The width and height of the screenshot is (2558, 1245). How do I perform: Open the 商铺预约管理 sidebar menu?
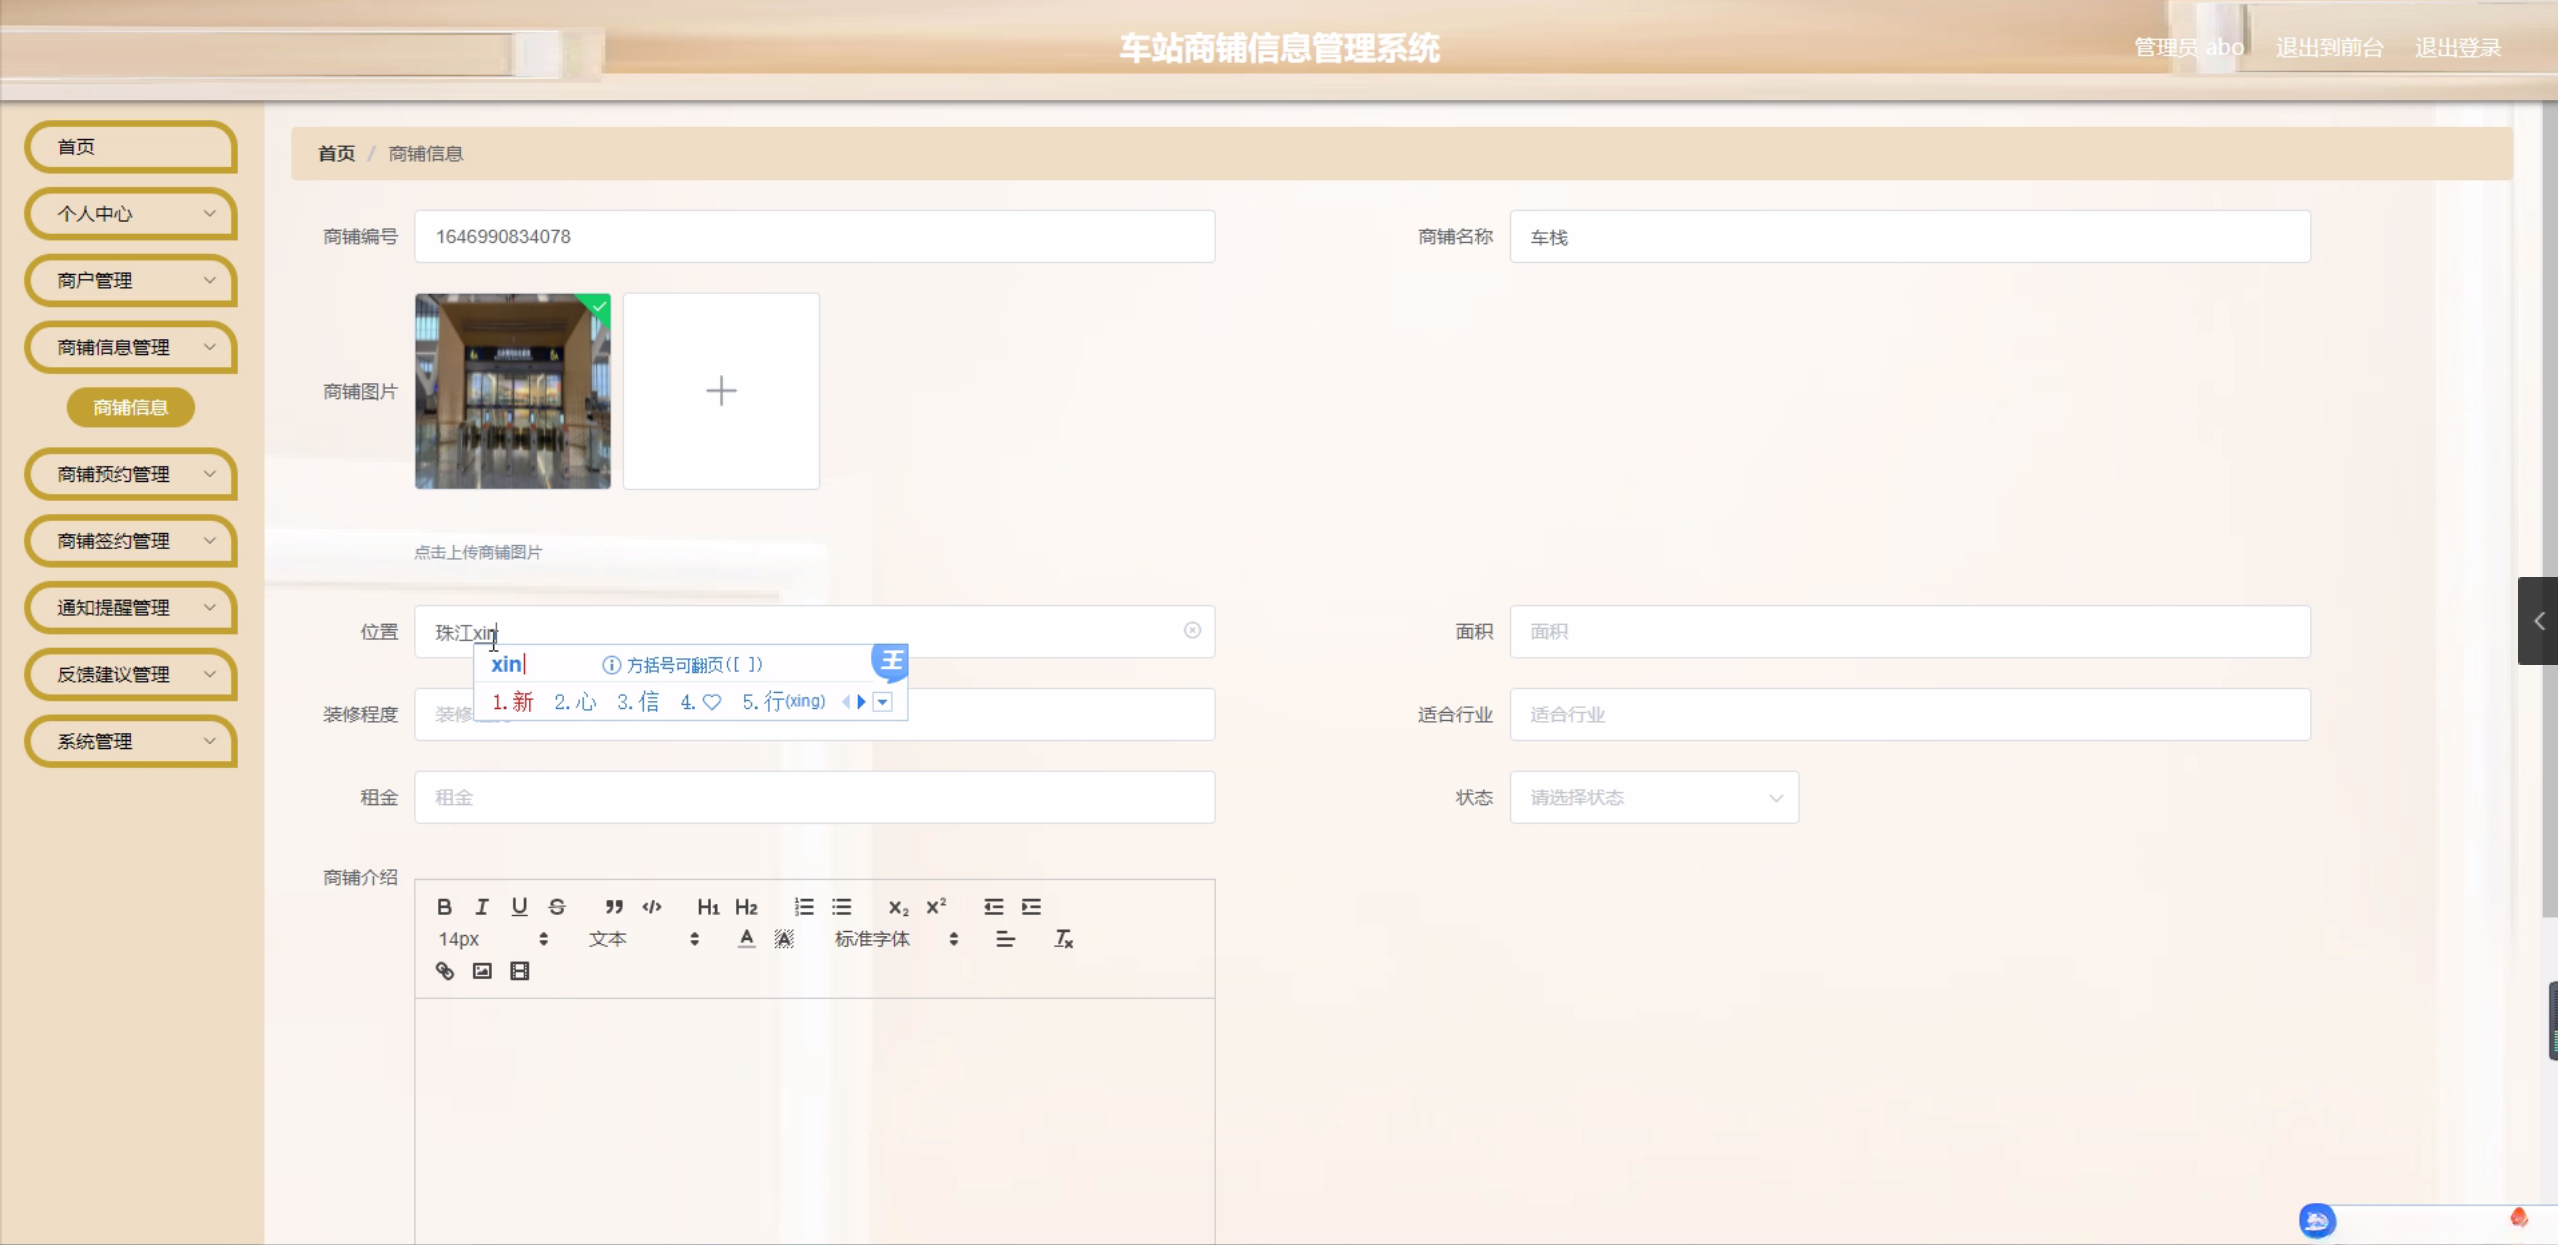coord(131,474)
